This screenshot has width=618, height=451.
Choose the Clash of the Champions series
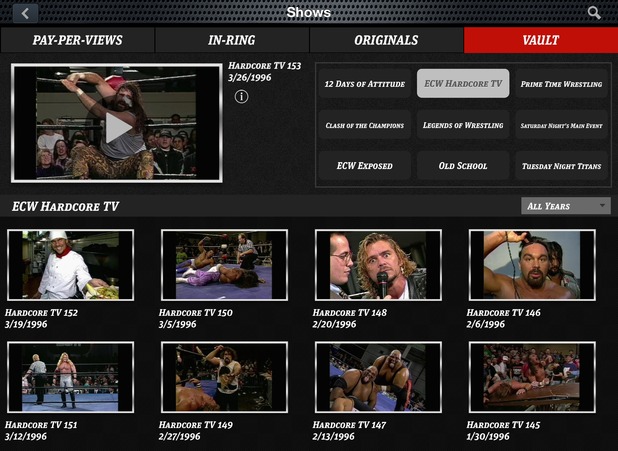click(x=365, y=125)
